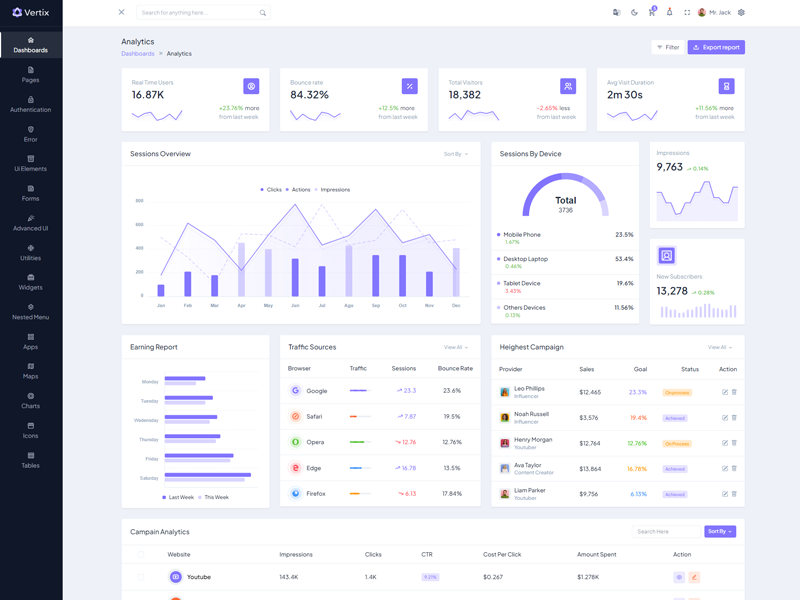This screenshot has height=600, width=800.
Task: Open Campain Analytics Sort By dropdown button
Action: click(x=719, y=531)
